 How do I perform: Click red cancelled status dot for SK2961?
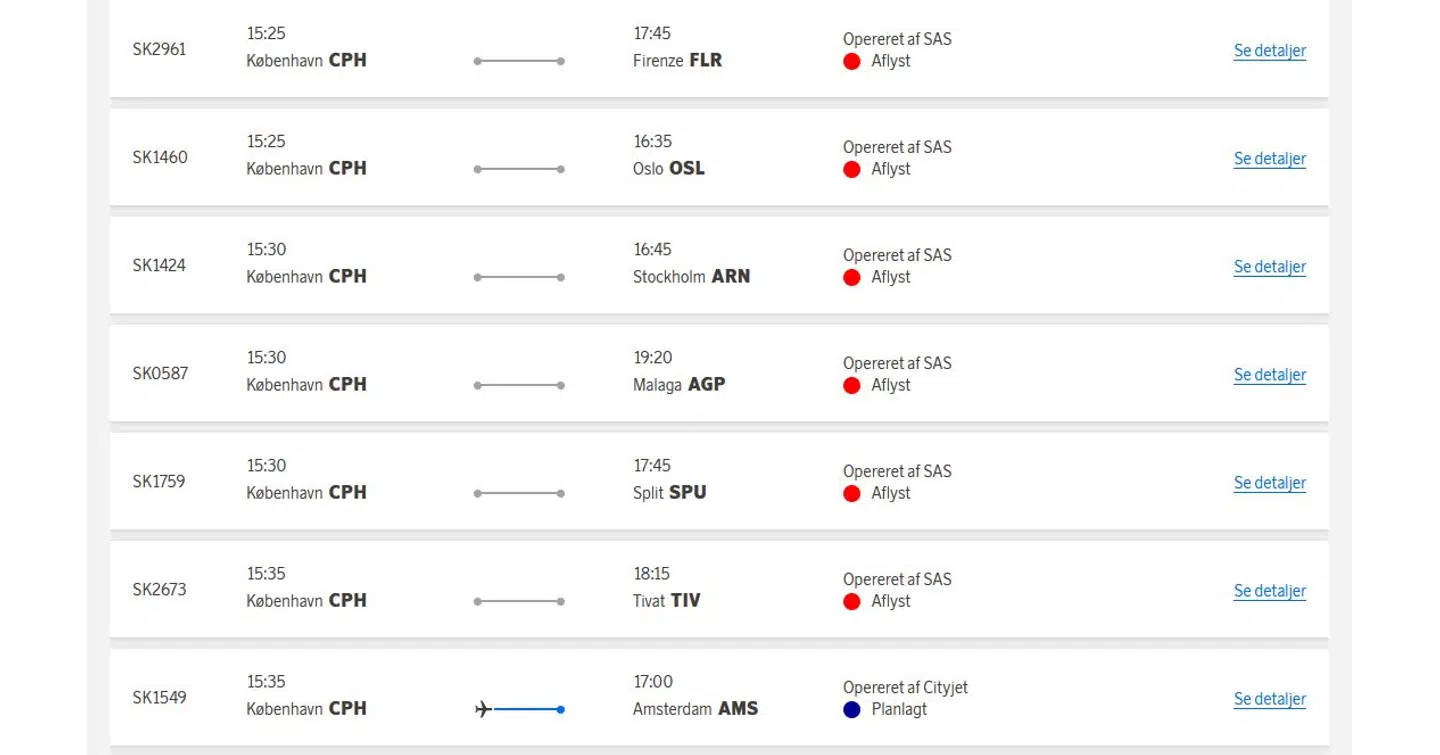pos(852,61)
